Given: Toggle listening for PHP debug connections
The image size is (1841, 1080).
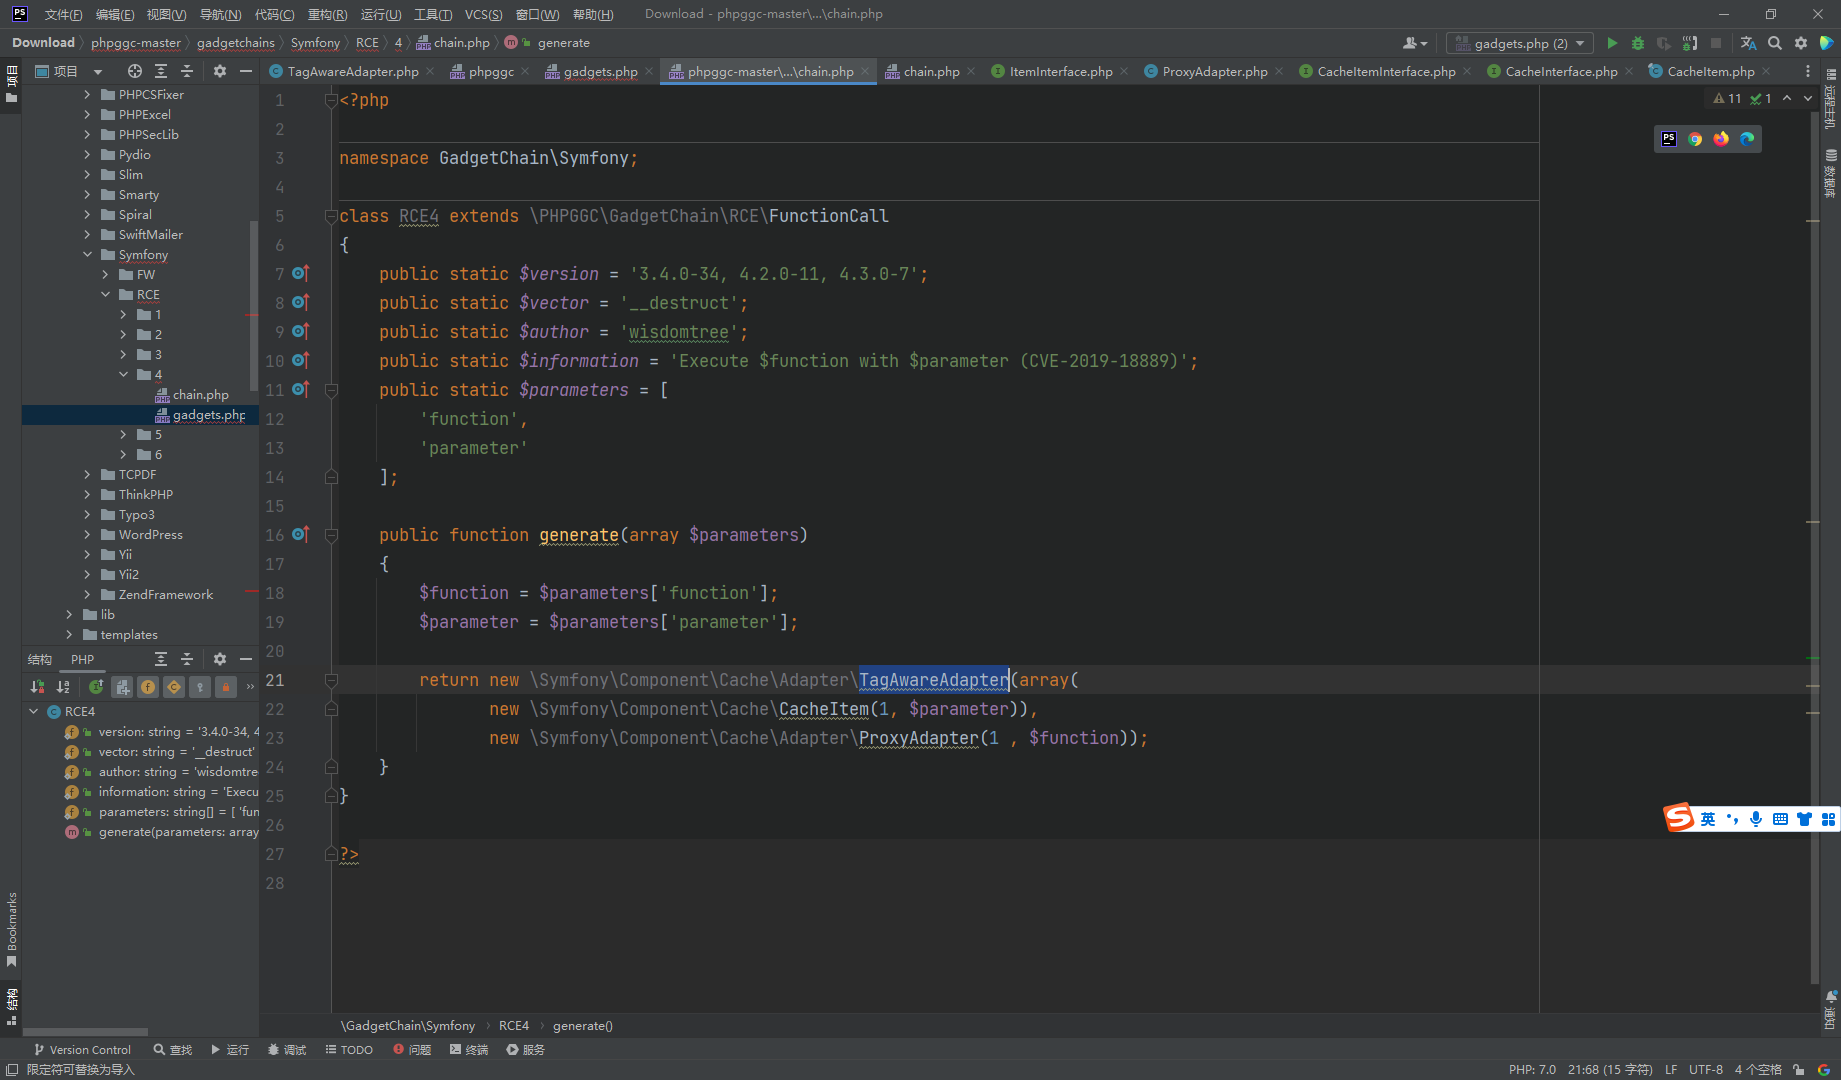Looking at the screenshot, I should [1690, 43].
